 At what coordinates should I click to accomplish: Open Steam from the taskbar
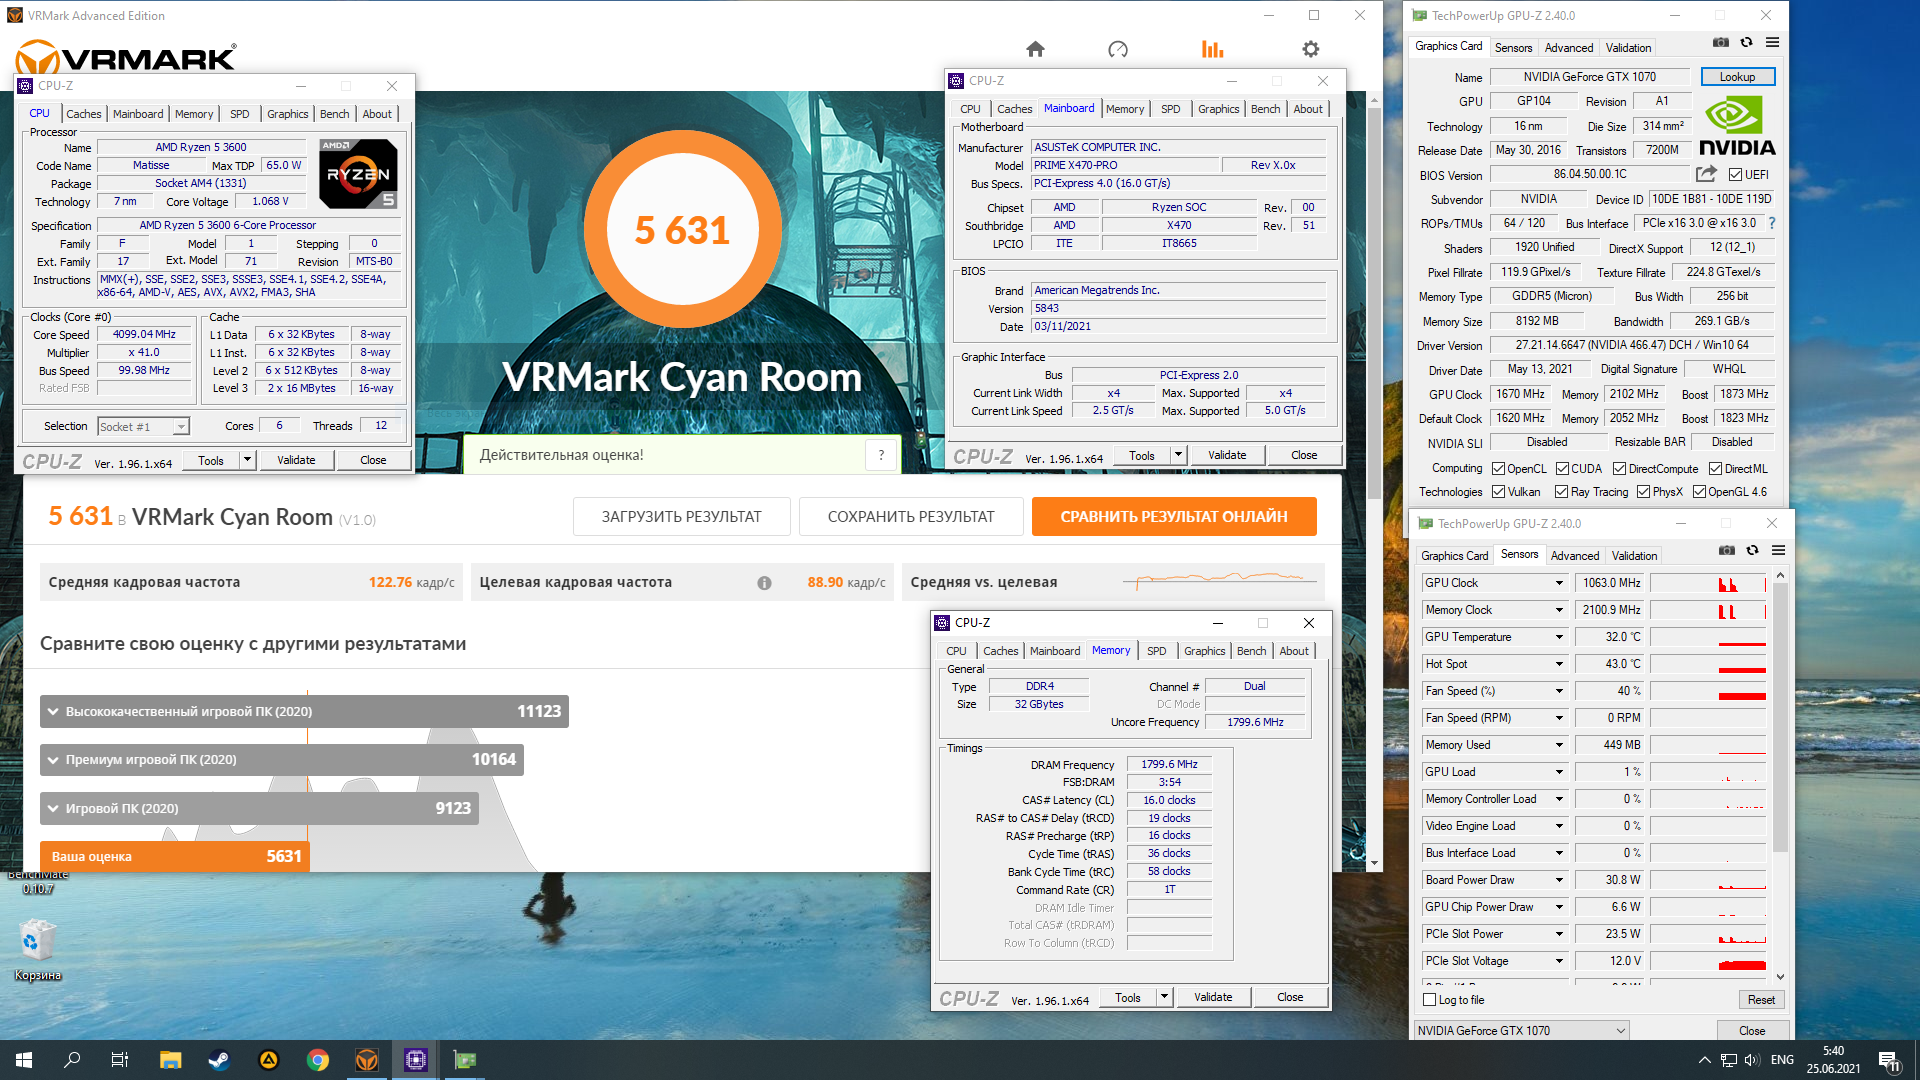pyautogui.click(x=219, y=1060)
